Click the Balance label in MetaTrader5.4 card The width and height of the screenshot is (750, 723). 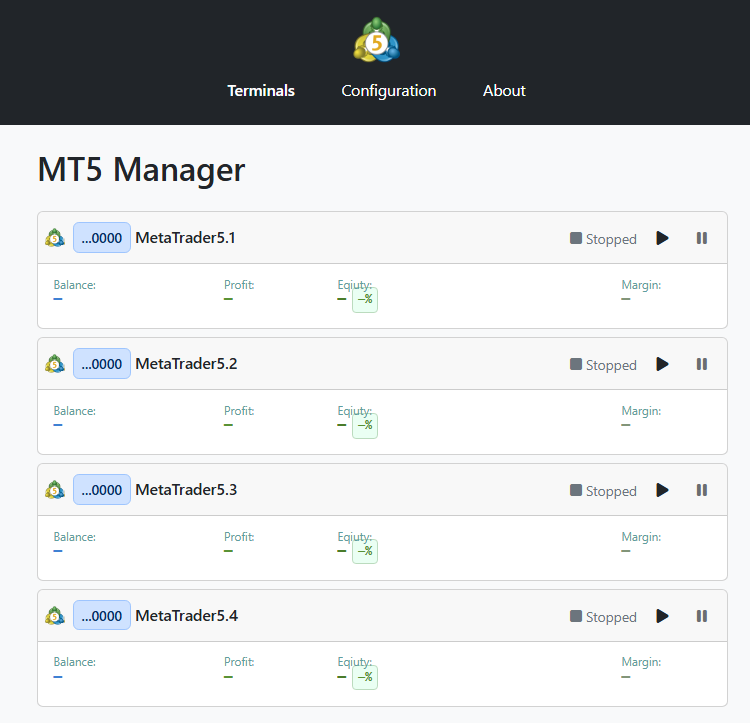coord(75,662)
